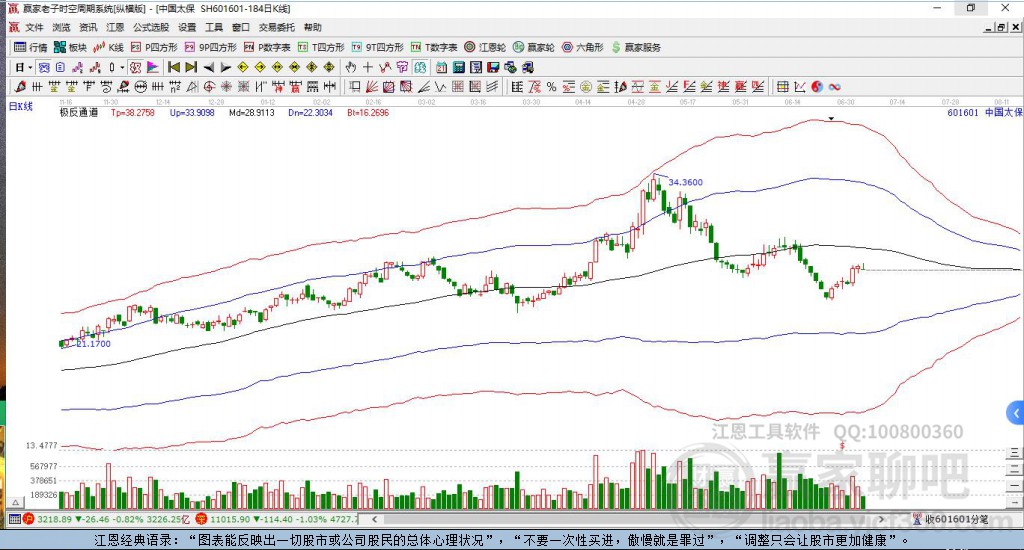Click the first yellow diamond left-arrow icon
Viewport: 1024px width, 550px height.
point(242,67)
